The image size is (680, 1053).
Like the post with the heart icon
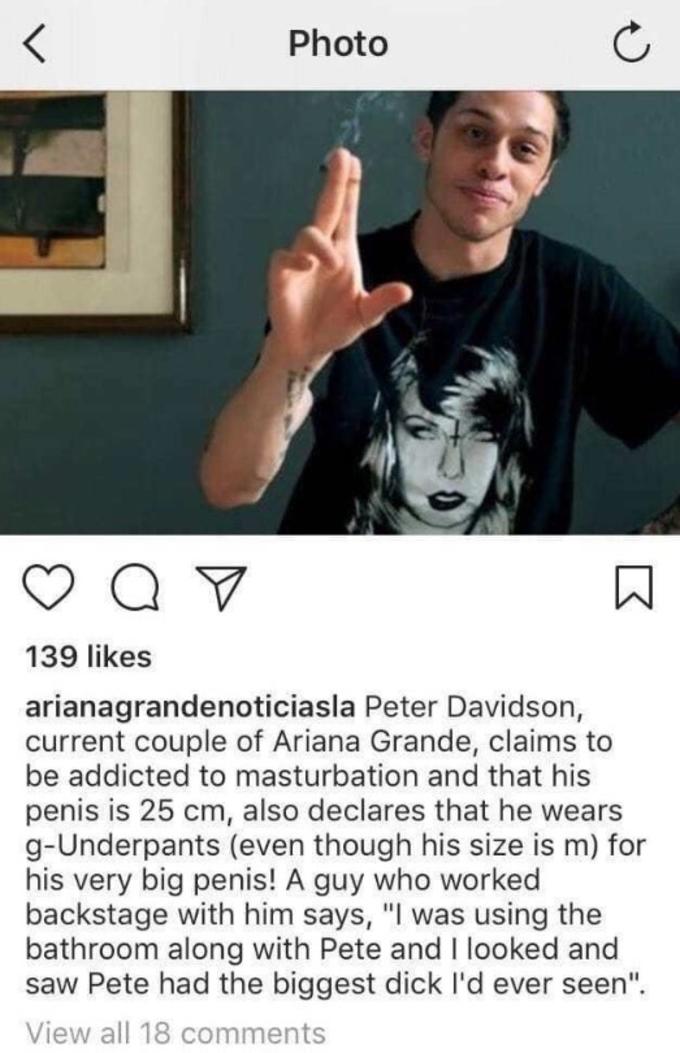(x=49, y=588)
